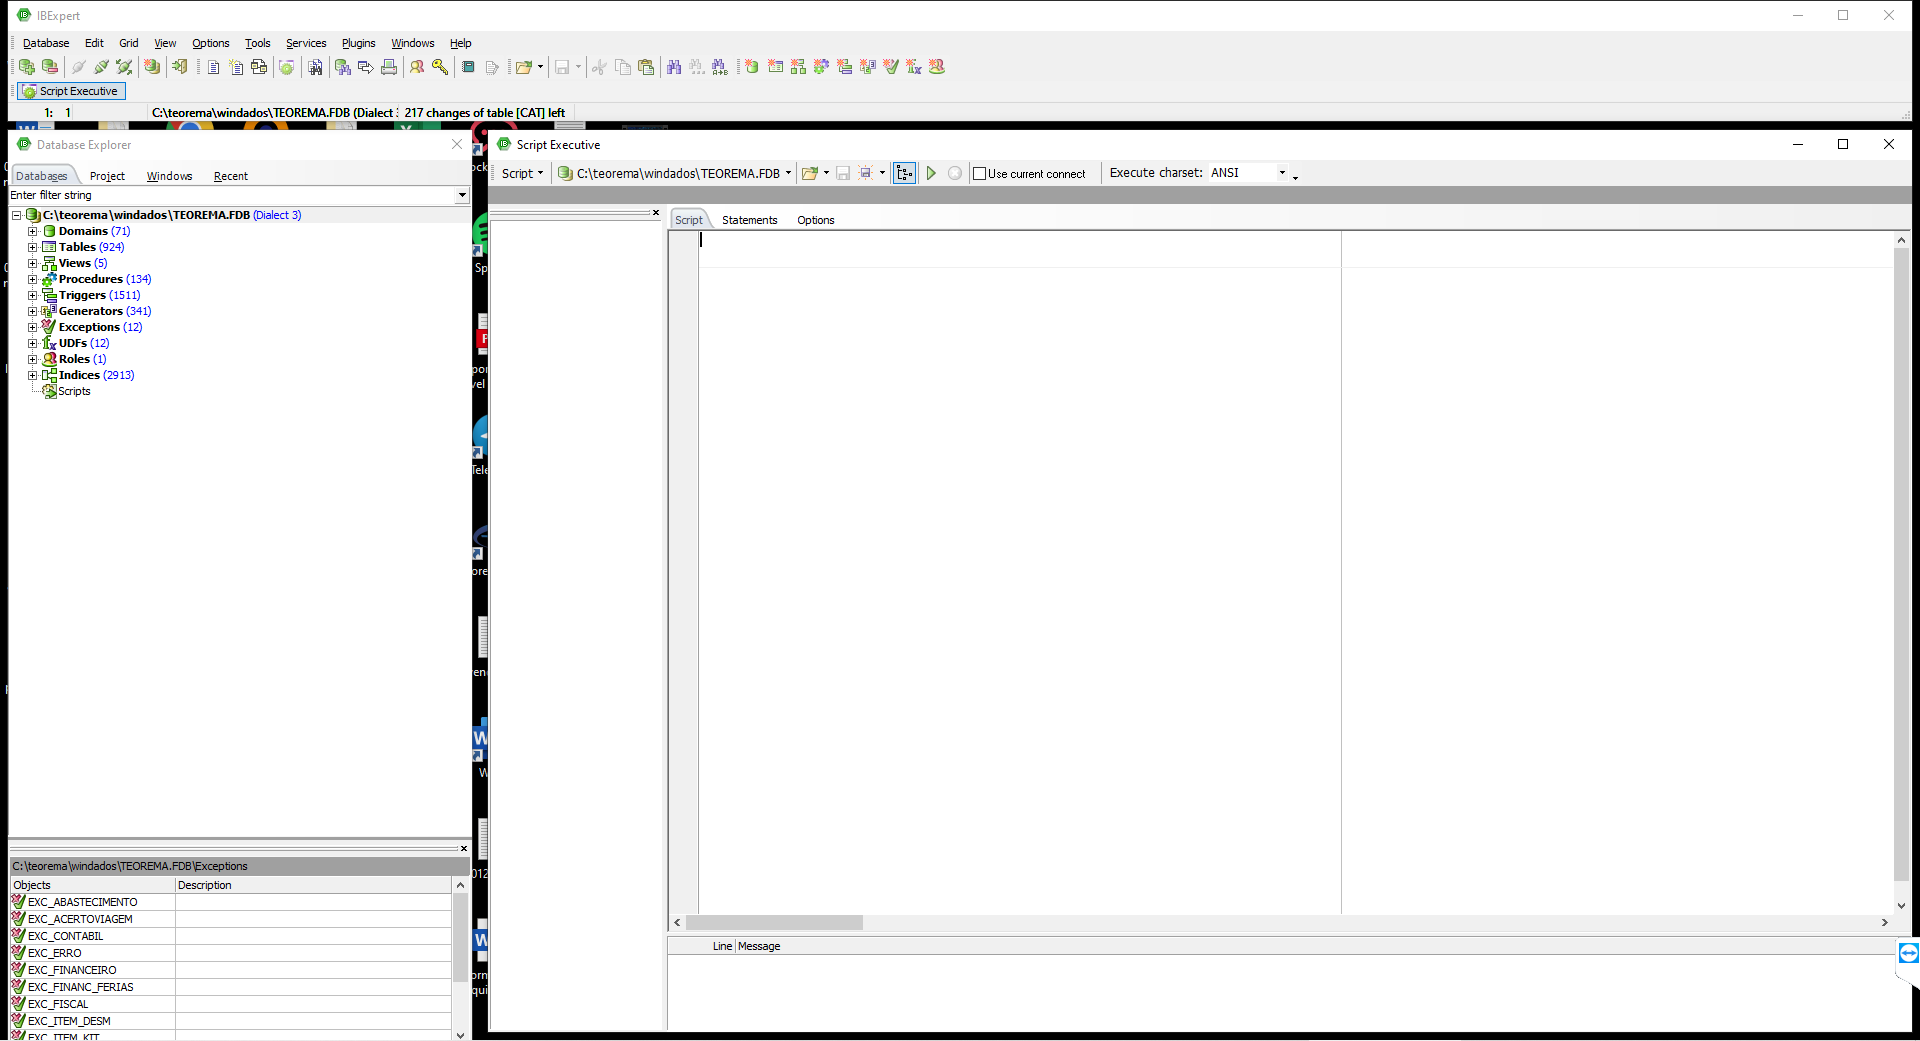Click the Replace (A→B binoculars) icon
1920x1041 pixels.
click(720, 67)
